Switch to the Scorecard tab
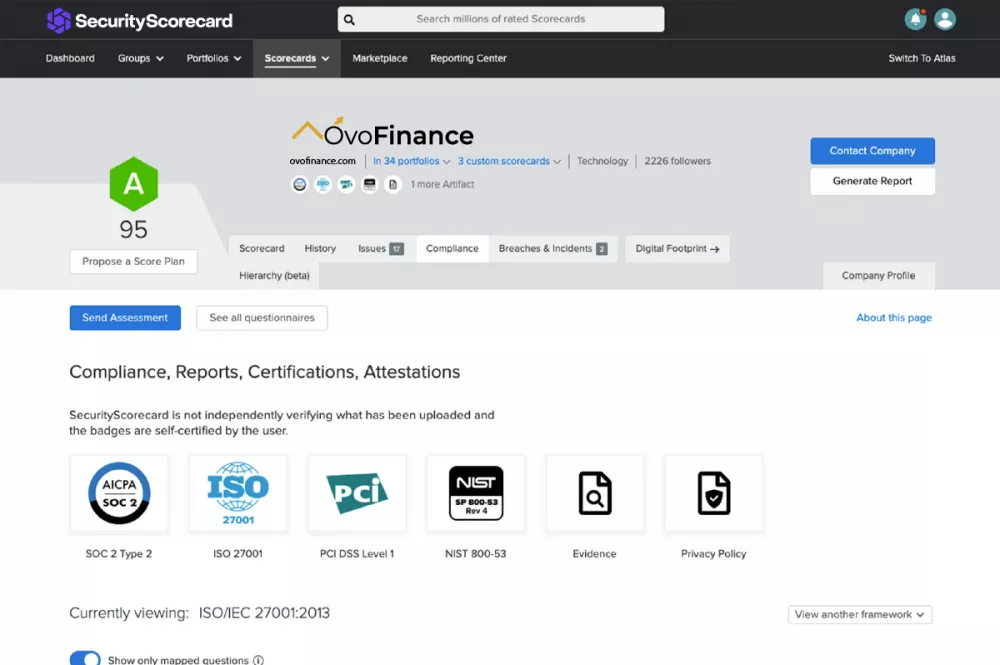Viewport: 1000px width, 665px height. (261, 249)
